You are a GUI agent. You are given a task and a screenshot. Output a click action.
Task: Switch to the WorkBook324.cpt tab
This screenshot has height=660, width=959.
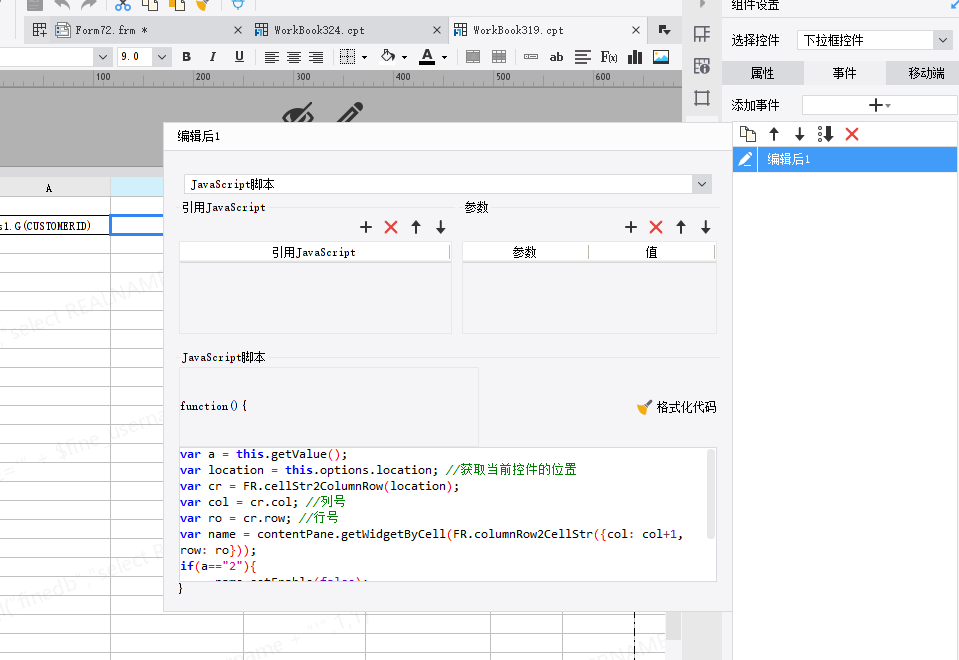319,30
